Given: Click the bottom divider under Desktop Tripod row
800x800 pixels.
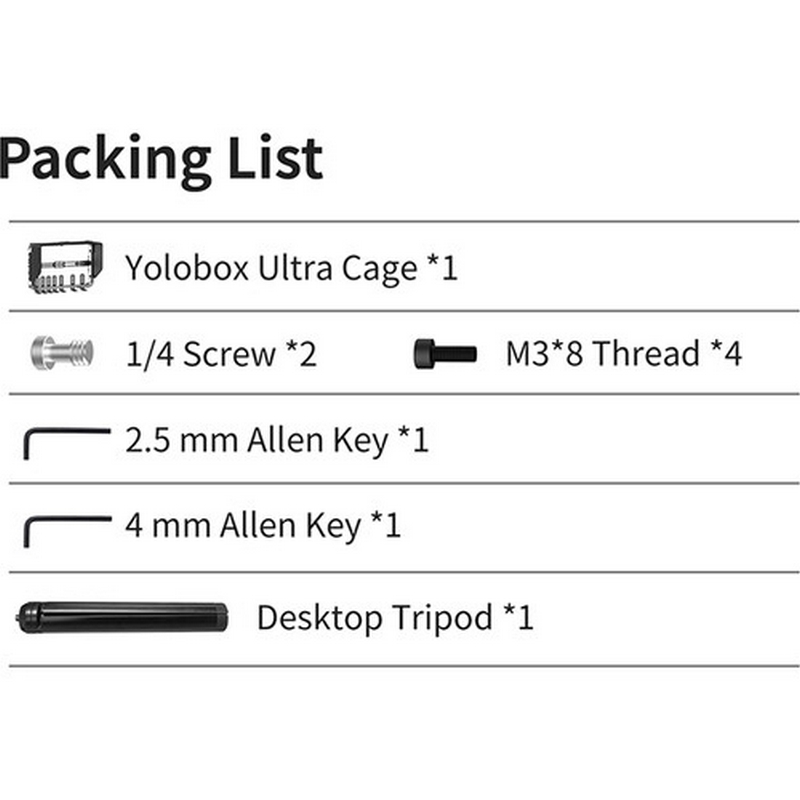Looking at the screenshot, I should (x=400, y=666).
